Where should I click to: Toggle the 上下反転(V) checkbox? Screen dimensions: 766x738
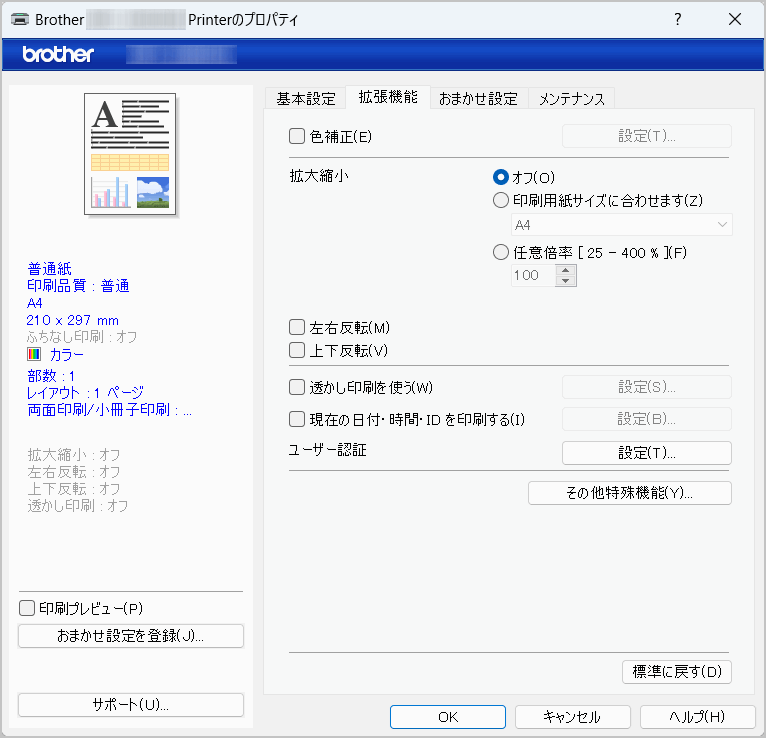coord(297,350)
